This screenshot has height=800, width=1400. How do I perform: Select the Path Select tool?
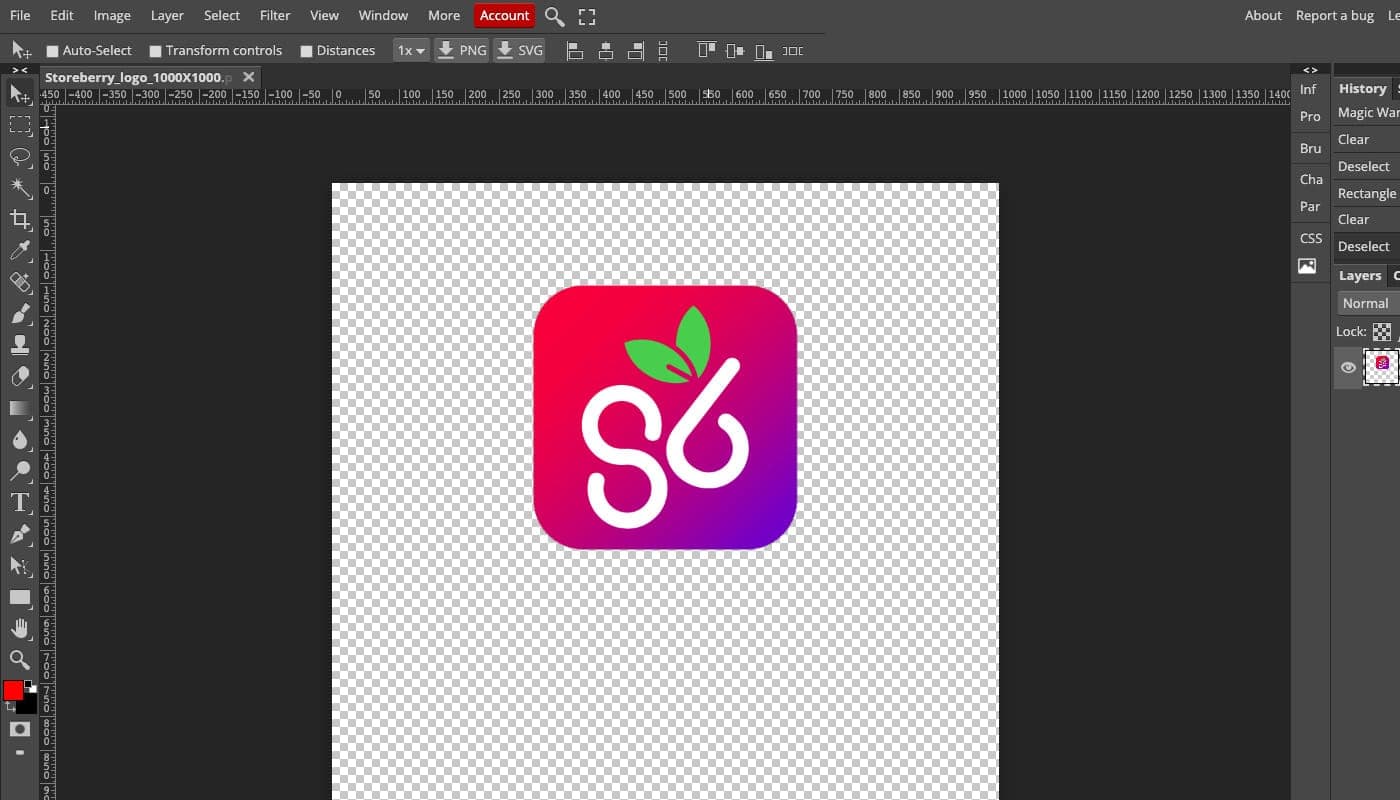click(19, 565)
